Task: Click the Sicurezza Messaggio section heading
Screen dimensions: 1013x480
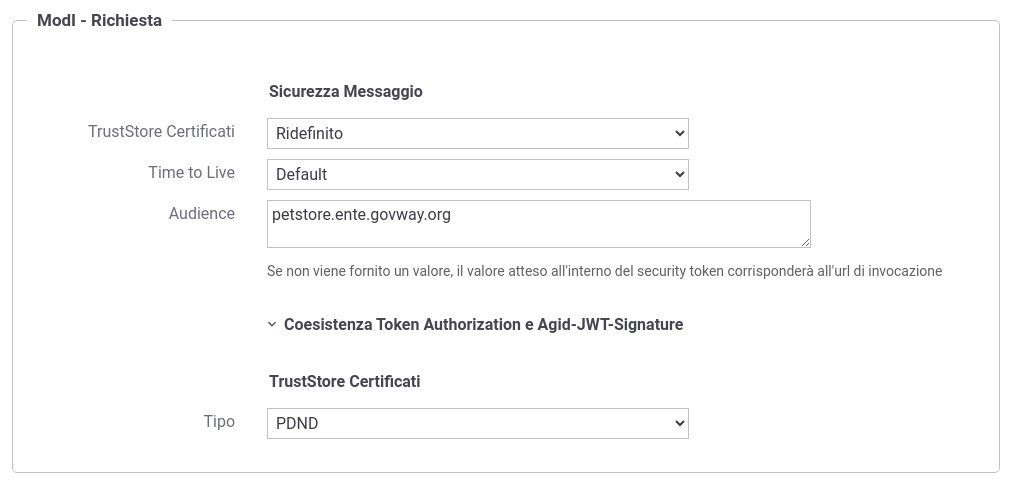Action: [346, 92]
